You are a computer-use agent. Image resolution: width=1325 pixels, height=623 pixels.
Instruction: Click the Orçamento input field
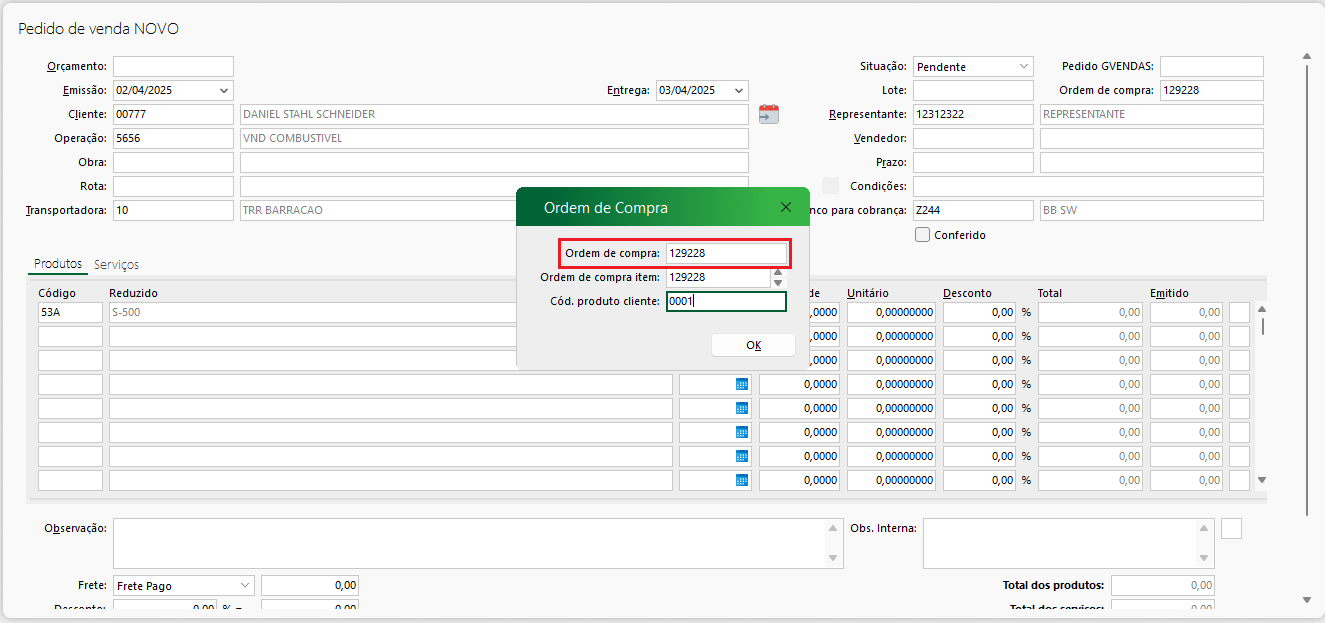[x=173, y=66]
